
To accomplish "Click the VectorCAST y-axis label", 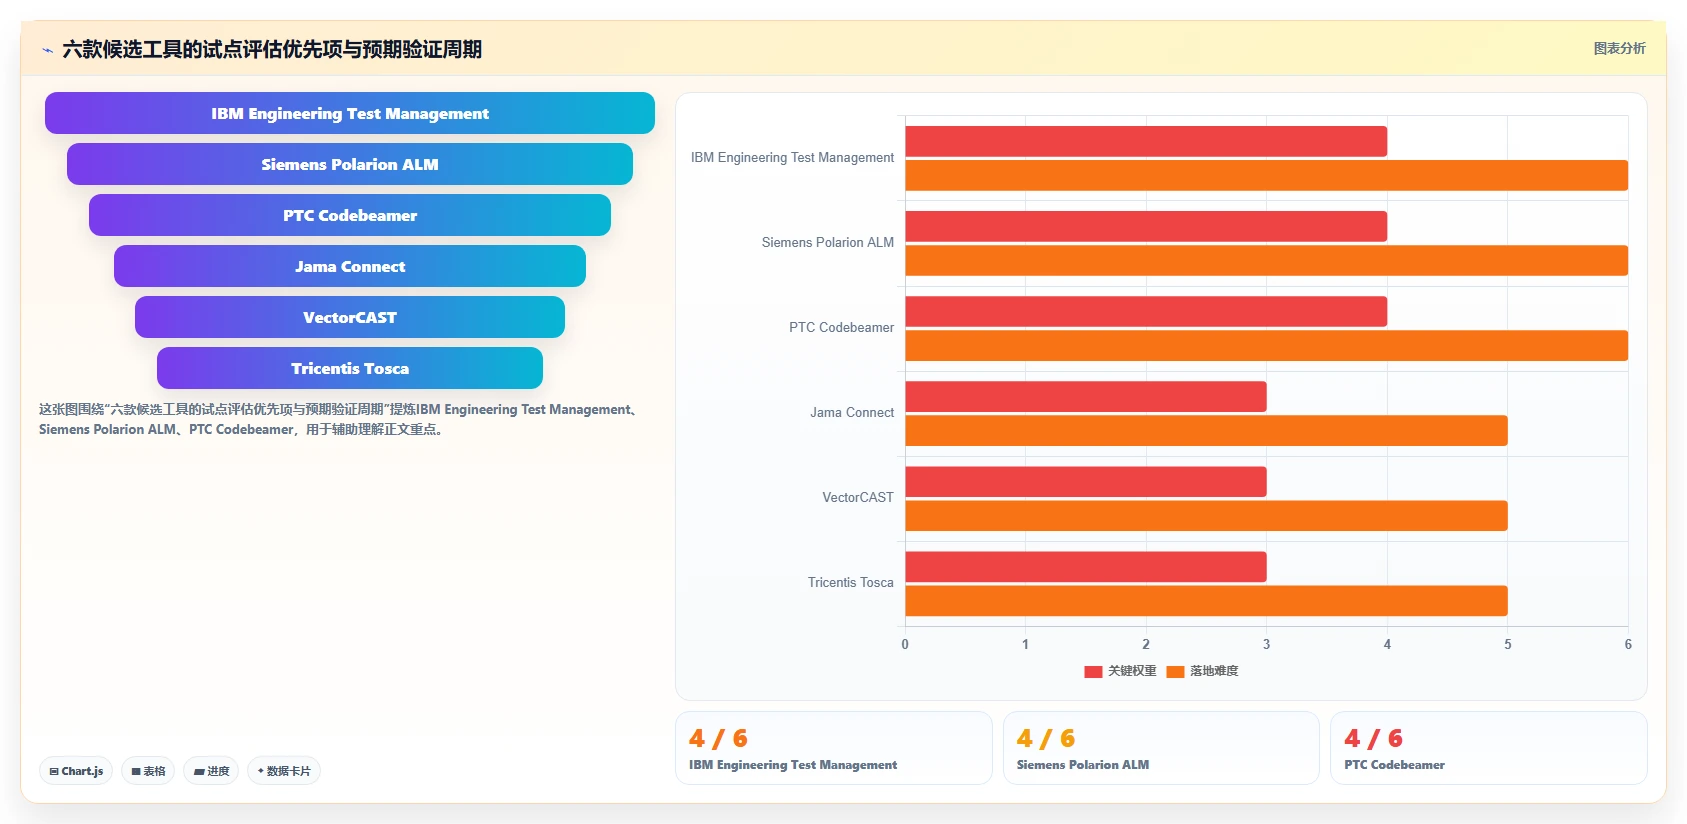I will tap(858, 497).
